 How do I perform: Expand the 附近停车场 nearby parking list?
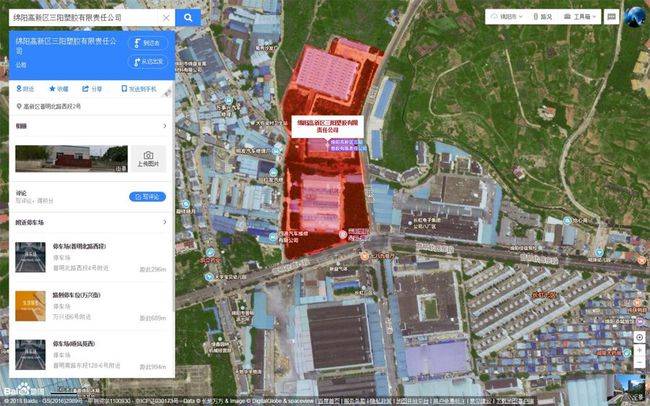[x=165, y=223]
